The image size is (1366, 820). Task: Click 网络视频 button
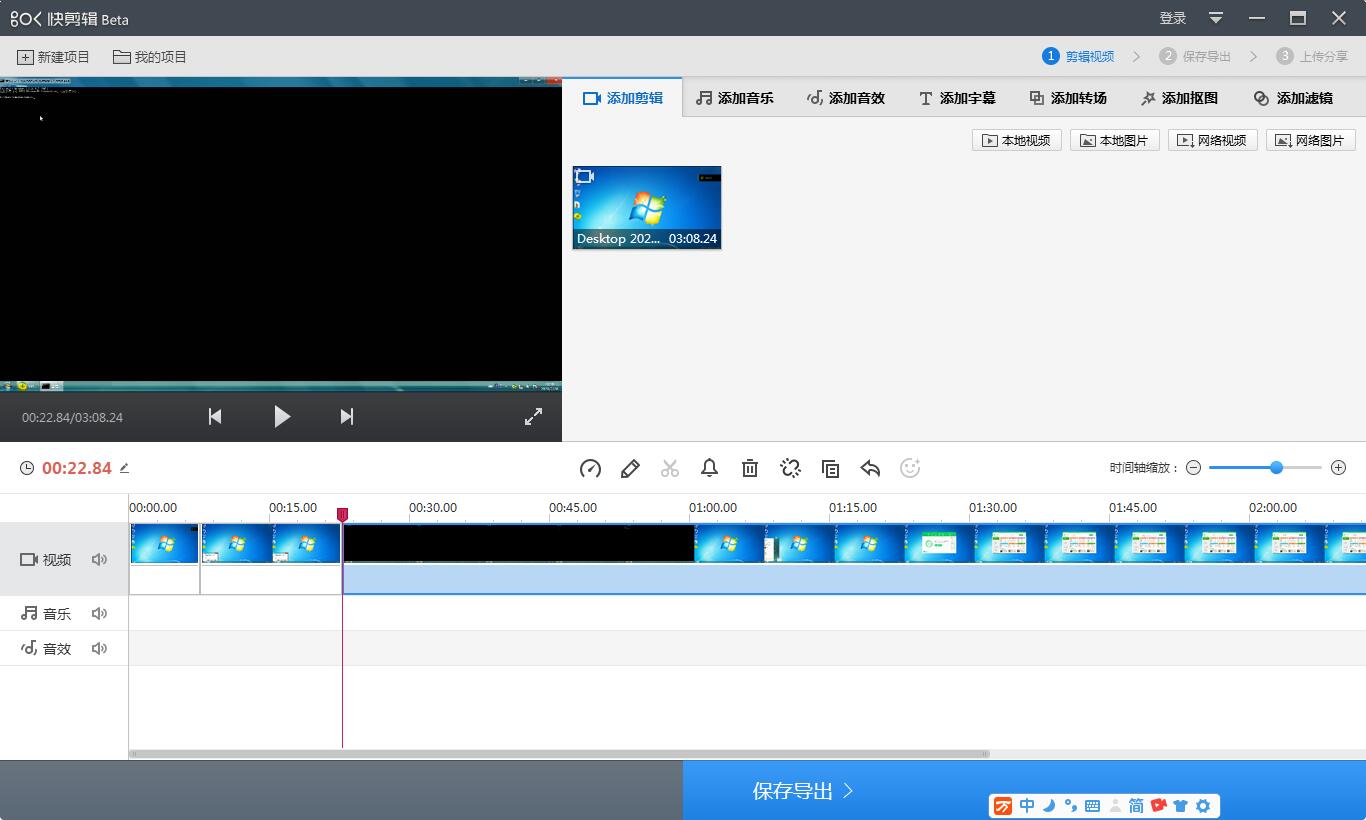tap(1213, 140)
